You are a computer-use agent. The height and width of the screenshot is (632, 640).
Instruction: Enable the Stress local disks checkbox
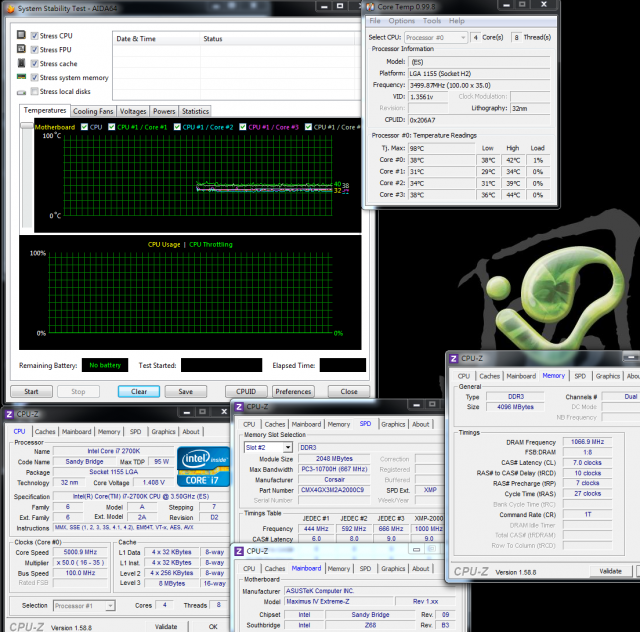pyautogui.click(x=35, y=91)
